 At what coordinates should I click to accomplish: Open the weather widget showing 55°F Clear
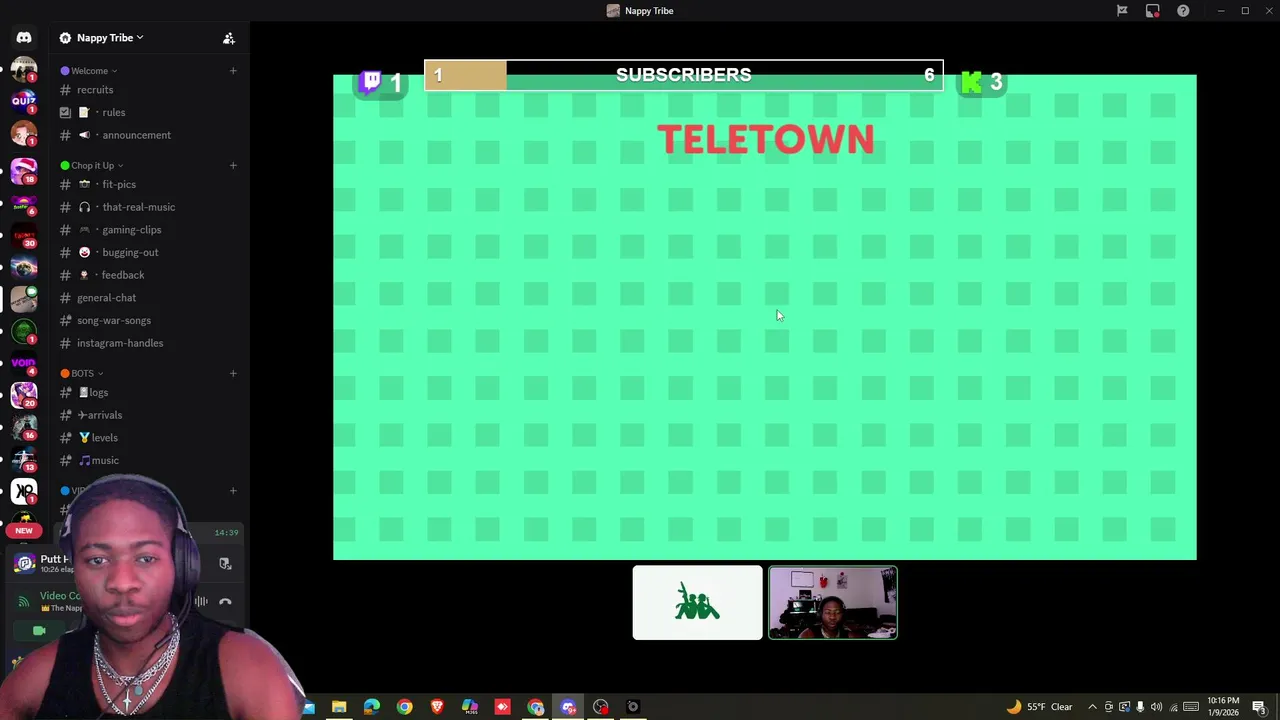point(1040,707)
